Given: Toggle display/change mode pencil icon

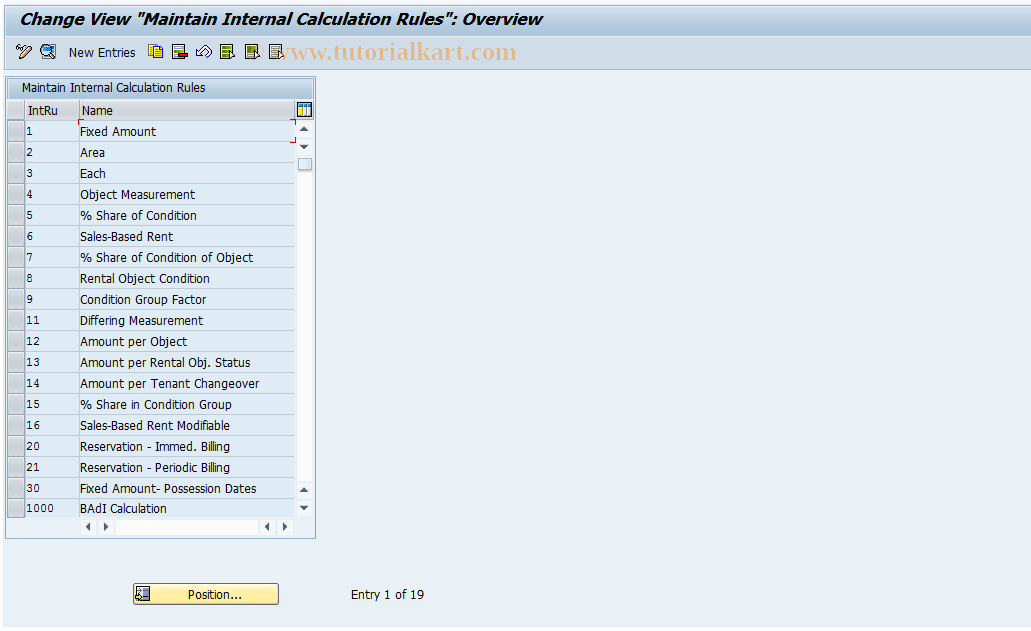Looking at the screenshot, I should point(24,51).
